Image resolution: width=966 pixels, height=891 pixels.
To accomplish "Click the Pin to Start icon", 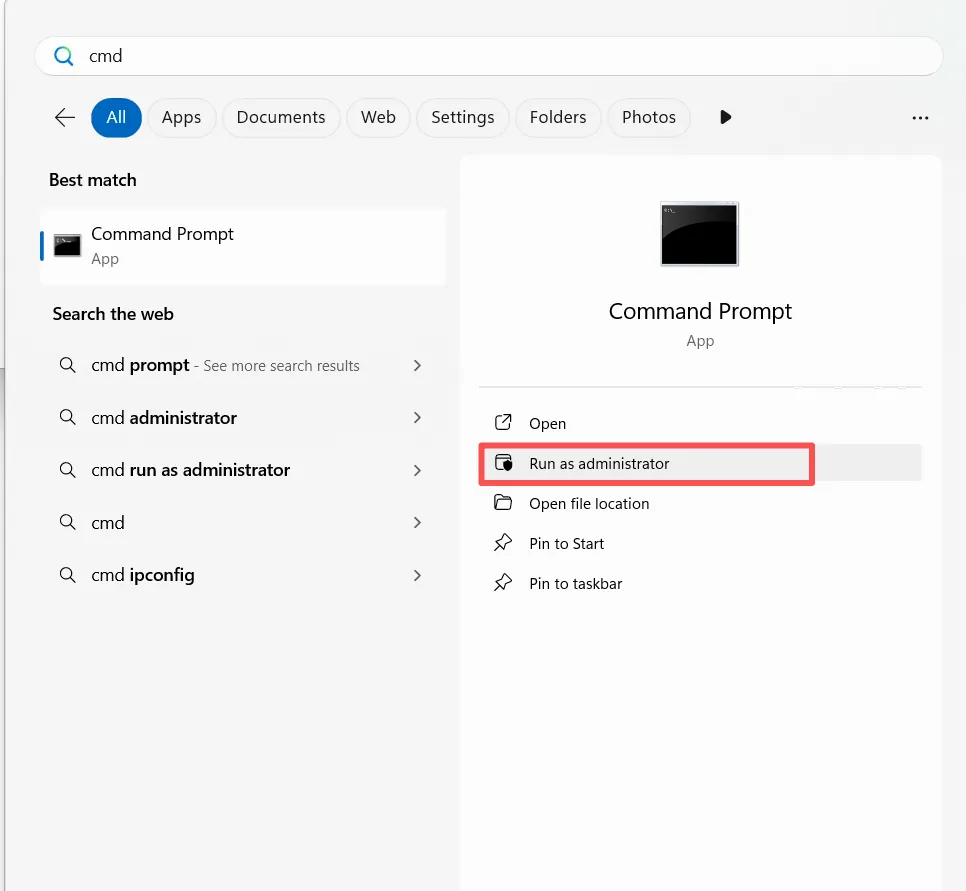I will point(503,543).
